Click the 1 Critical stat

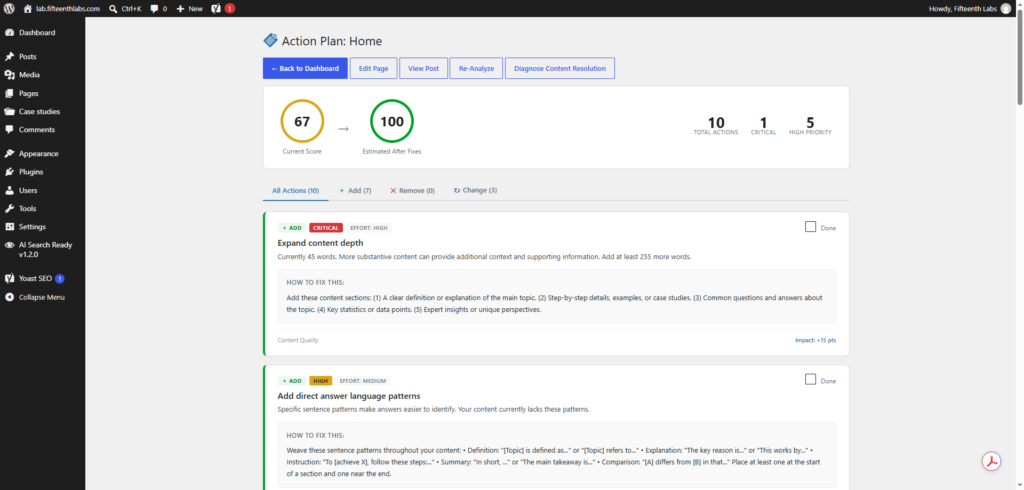[x=763, y=125]
